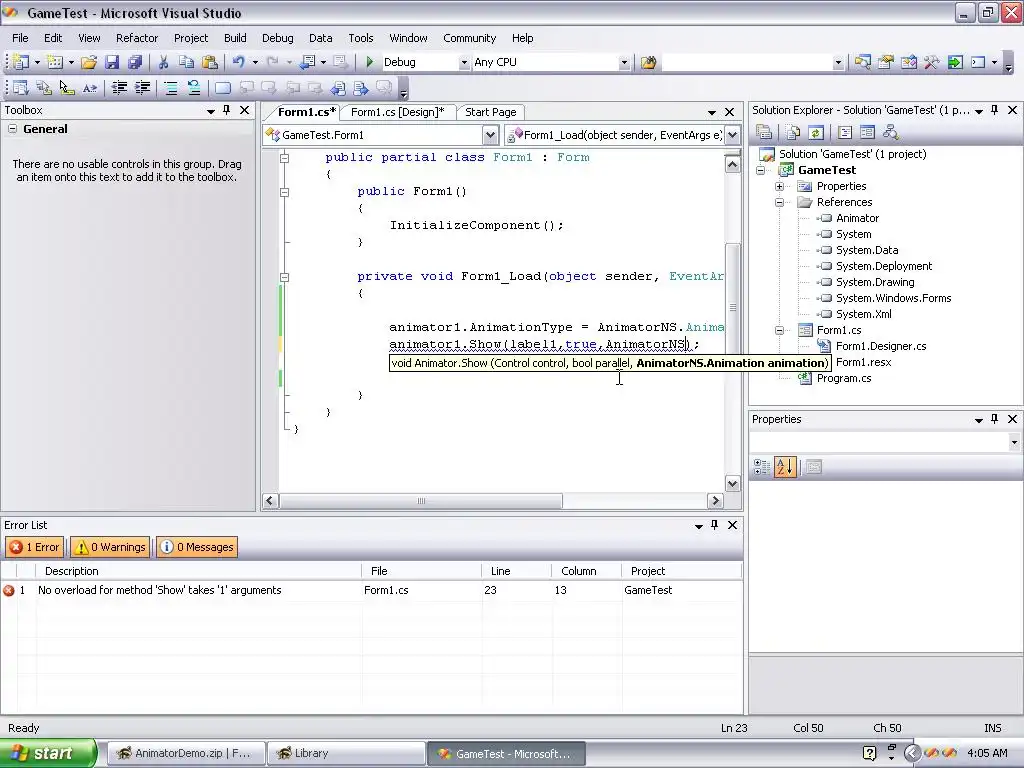The width and height of the screenshot is (1024, 768).
Task: Switch to the Form1.cs [Design] tab
Action: [397, 112]
